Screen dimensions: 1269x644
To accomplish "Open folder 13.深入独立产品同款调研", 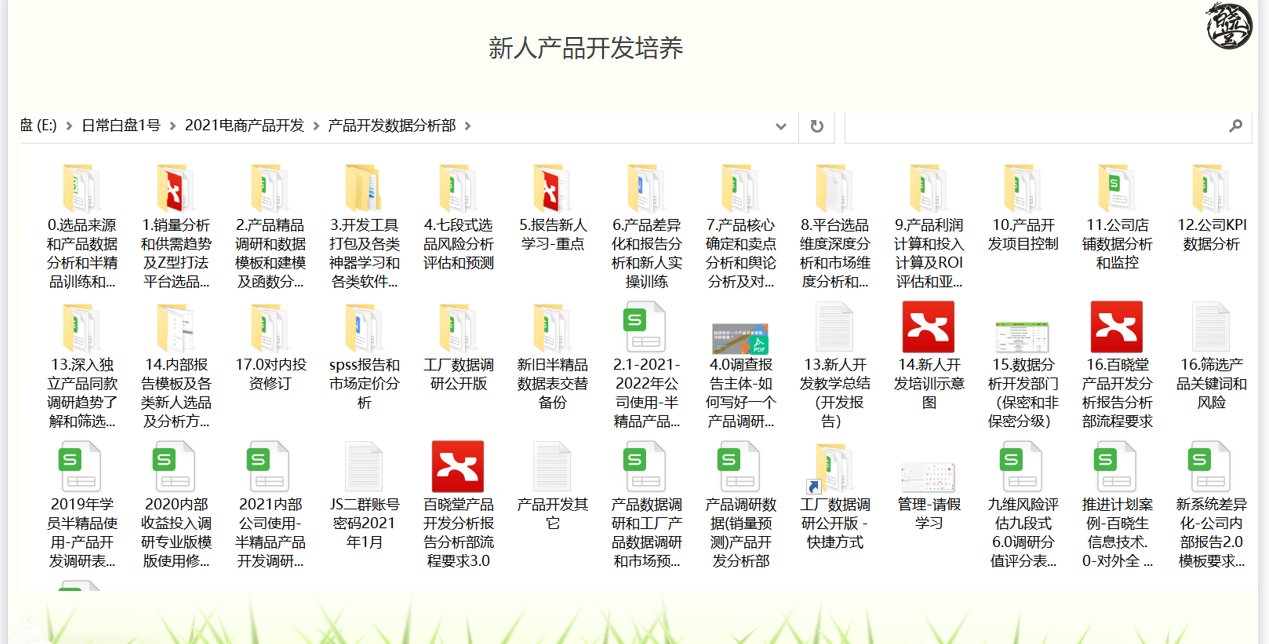I will coord(81,366).
